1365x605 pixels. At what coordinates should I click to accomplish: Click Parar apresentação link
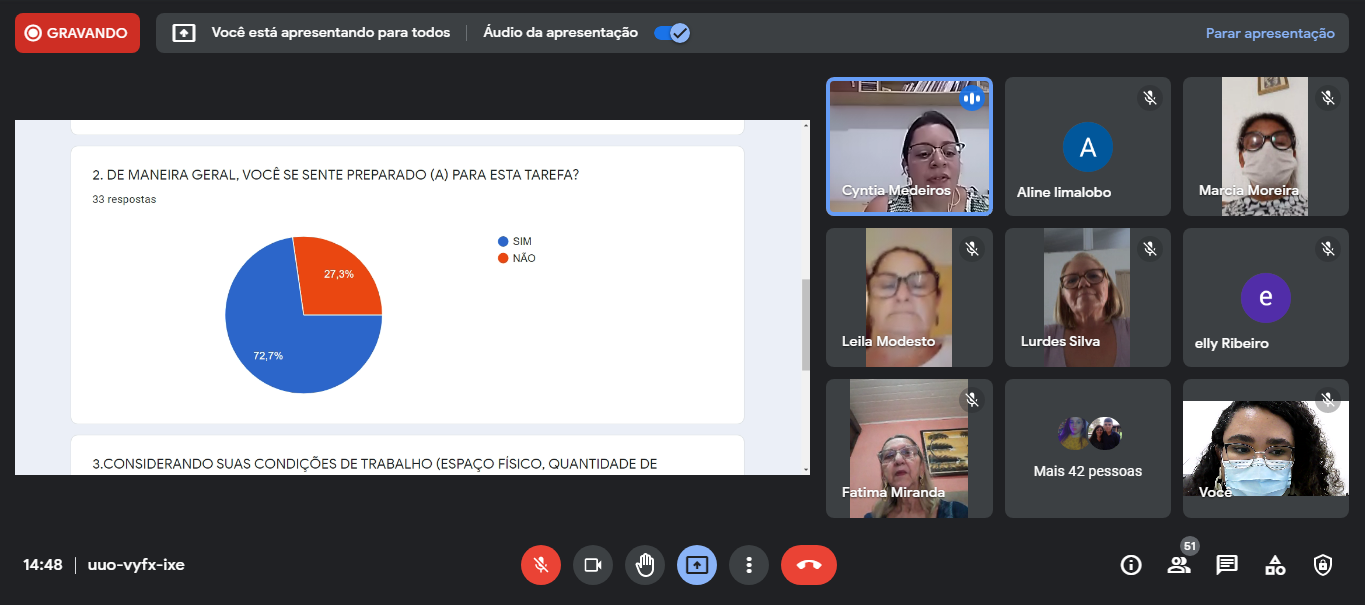(1269, 33)
